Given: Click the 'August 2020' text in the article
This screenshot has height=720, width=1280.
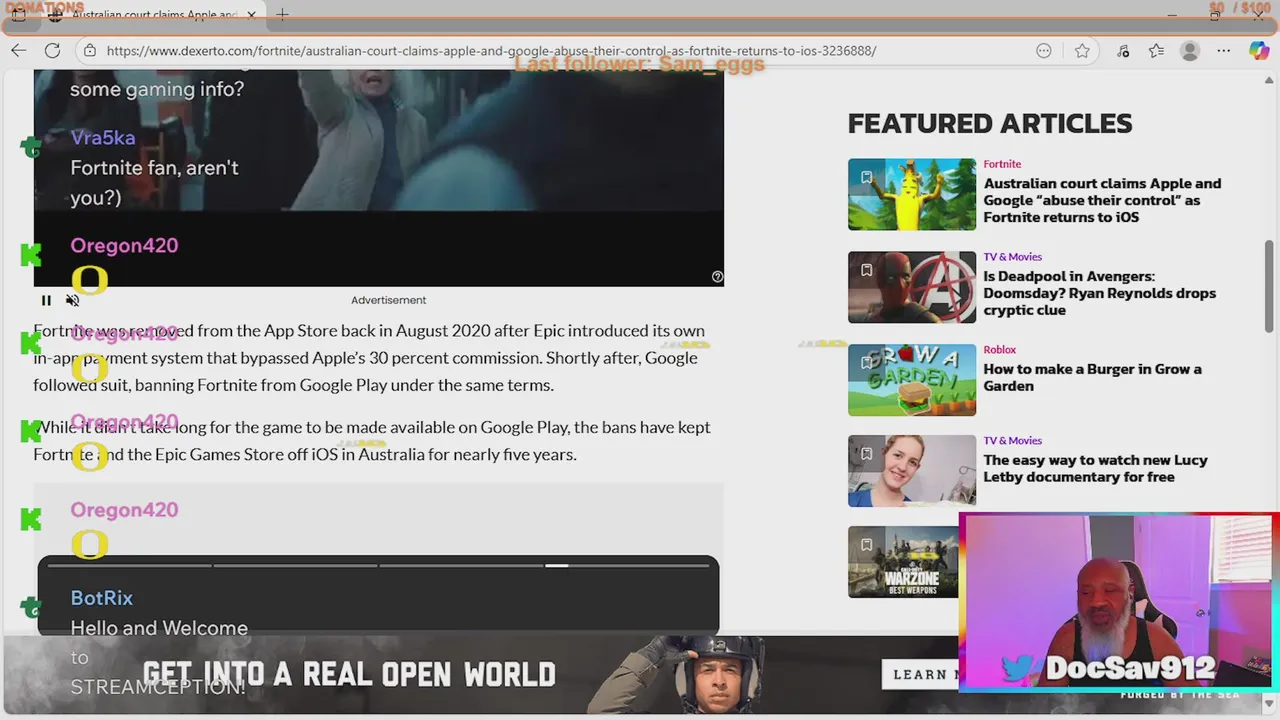Looking at the screenshot, I should click(441, 331).
